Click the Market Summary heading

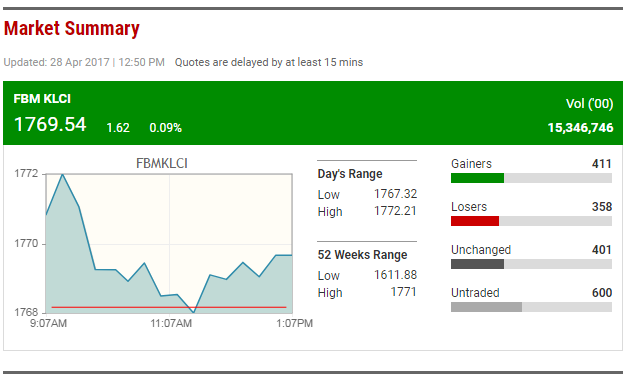coord(72,29)
